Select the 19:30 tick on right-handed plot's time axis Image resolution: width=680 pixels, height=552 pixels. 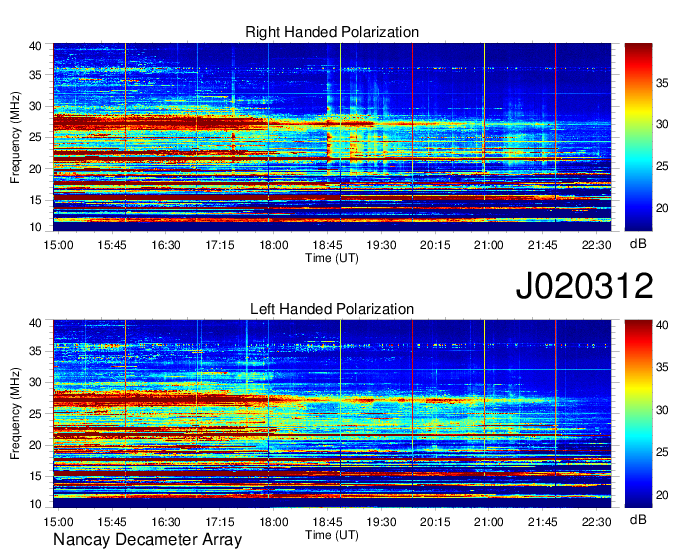click(x=381, y=245)
